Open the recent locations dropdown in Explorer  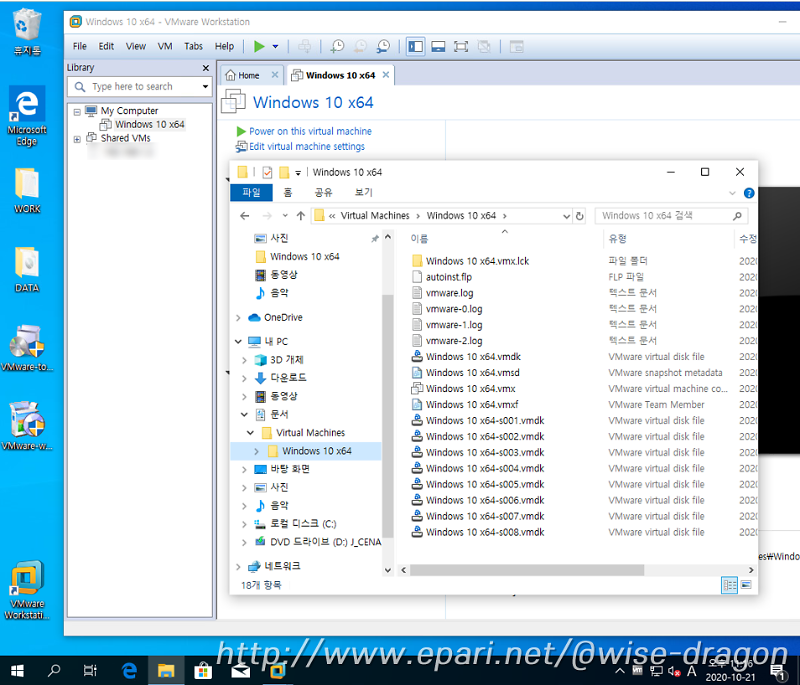click(285, 216)
